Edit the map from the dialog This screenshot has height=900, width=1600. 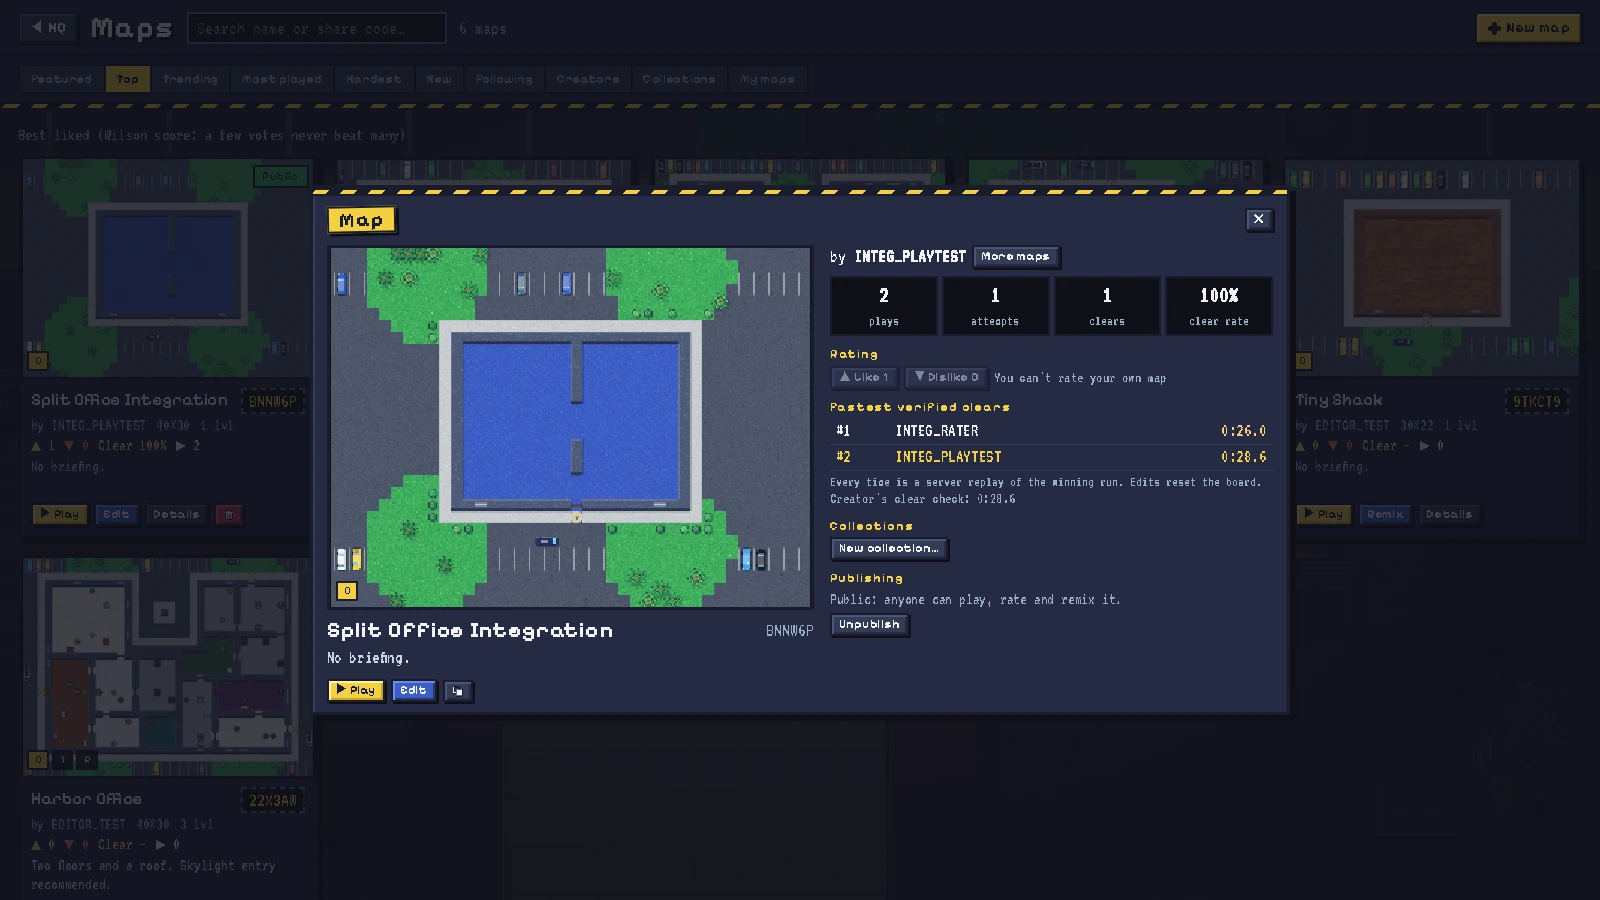click(414, 690)
